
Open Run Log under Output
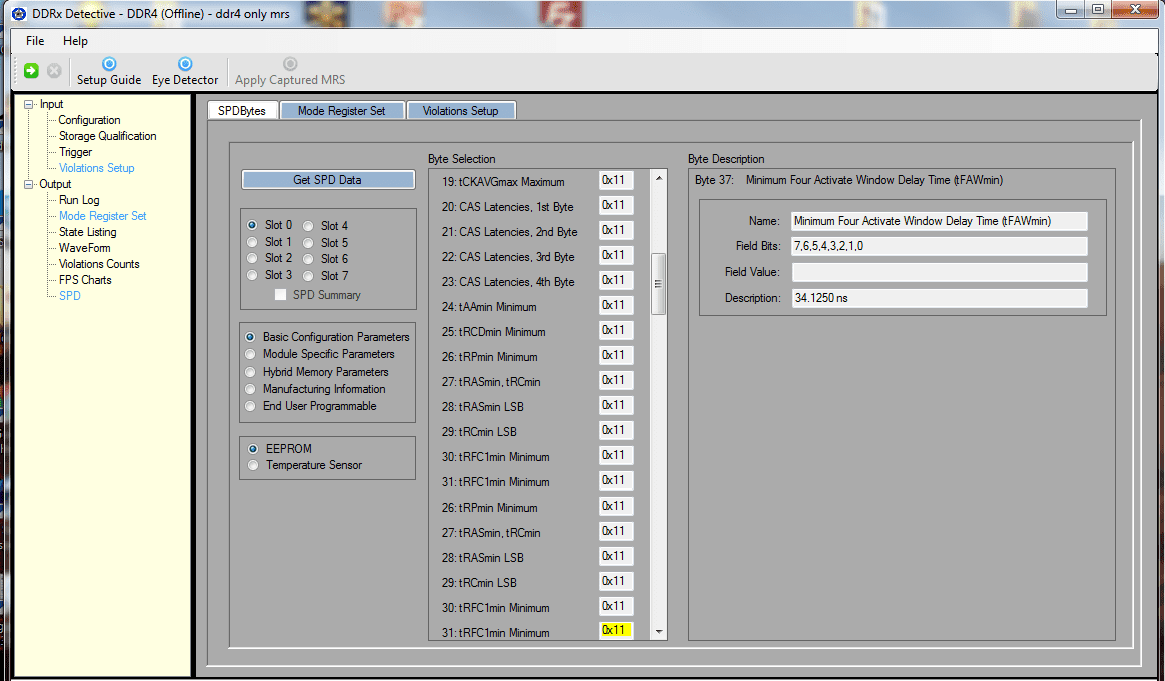79,200
